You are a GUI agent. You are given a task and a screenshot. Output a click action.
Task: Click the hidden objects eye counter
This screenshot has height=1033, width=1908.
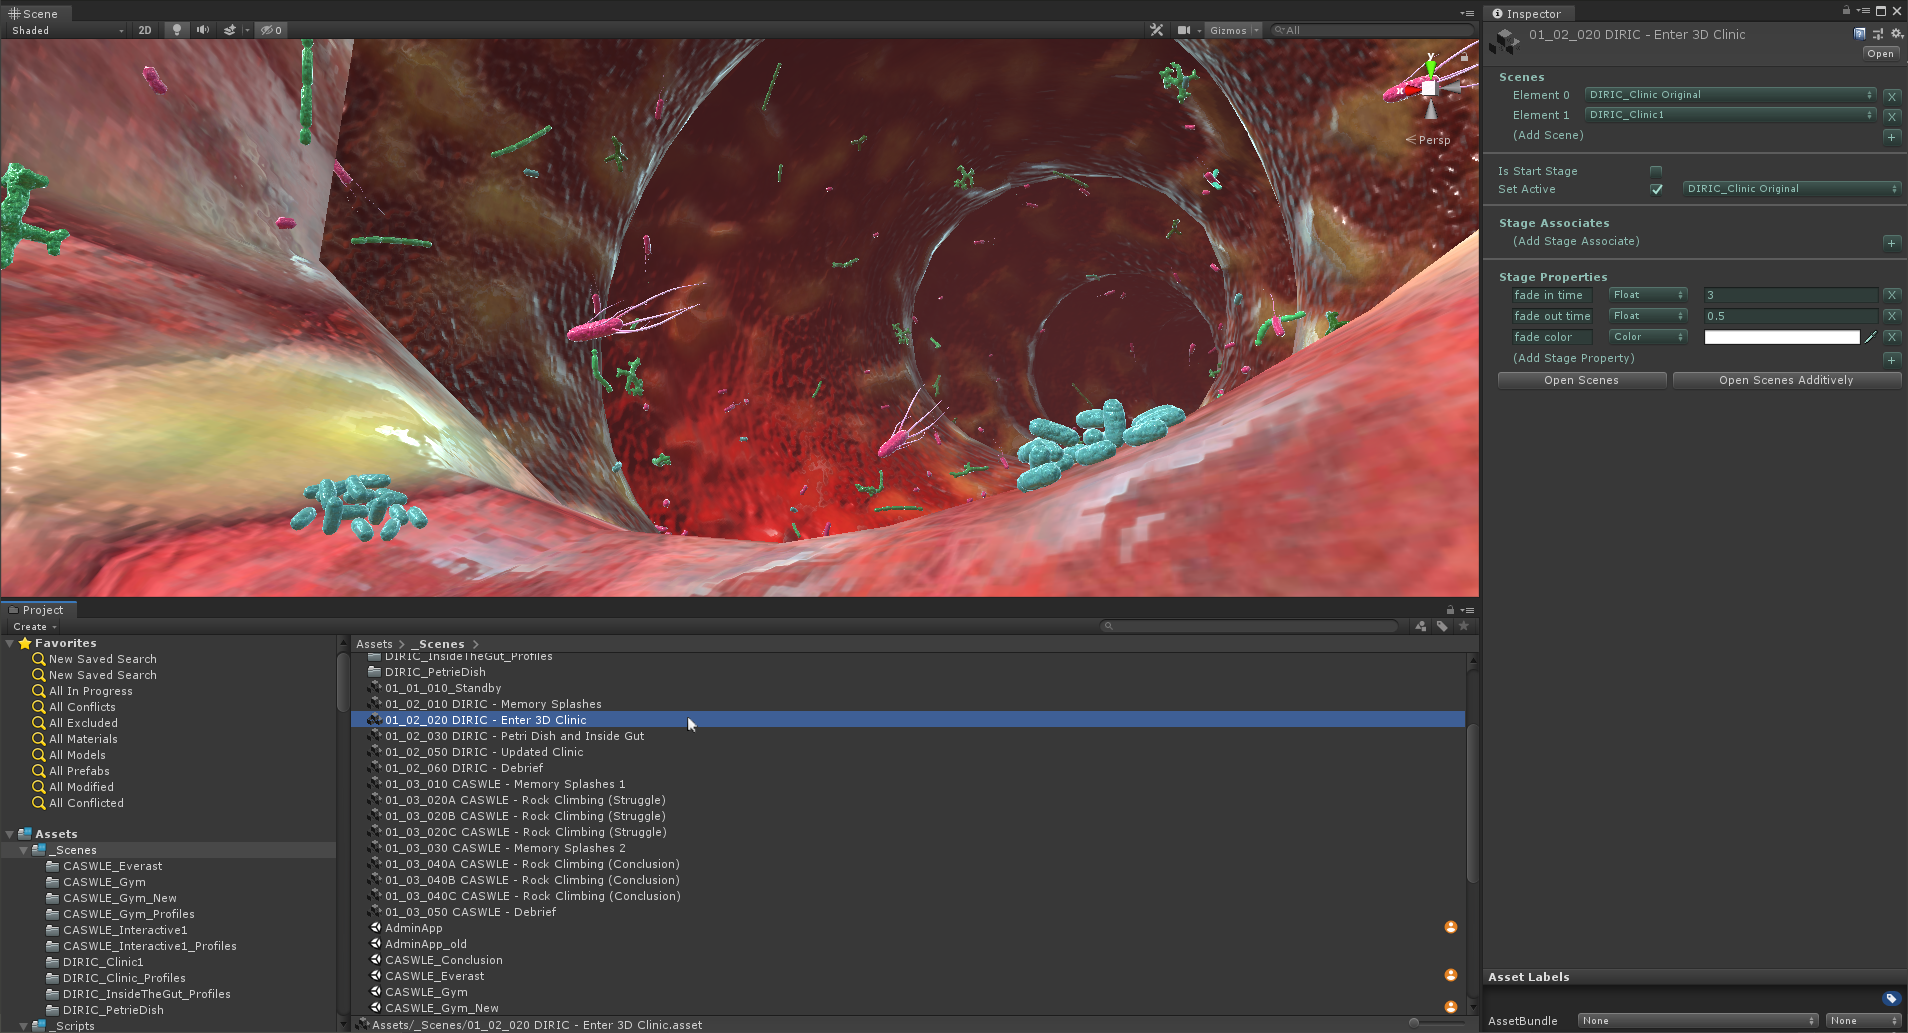coord(271,30)
